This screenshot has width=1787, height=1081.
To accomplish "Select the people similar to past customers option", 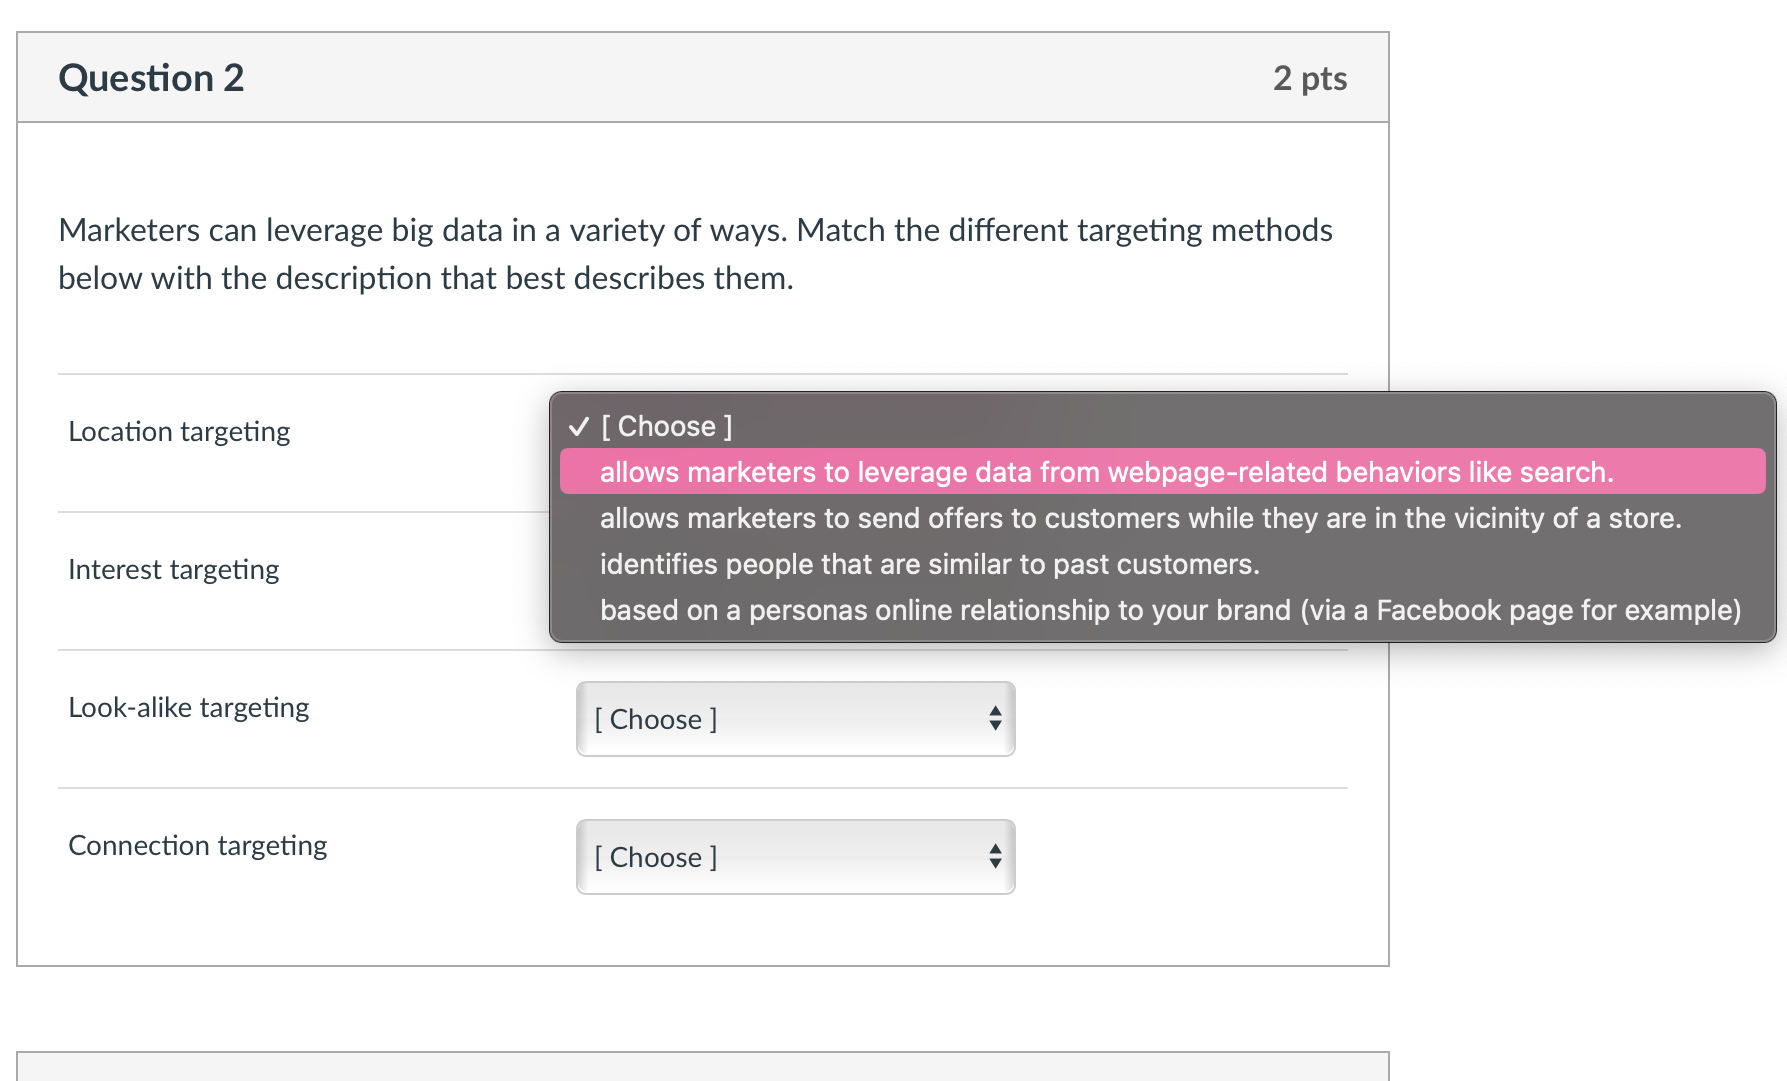I will pyautogui.click(x=929, y=564).
